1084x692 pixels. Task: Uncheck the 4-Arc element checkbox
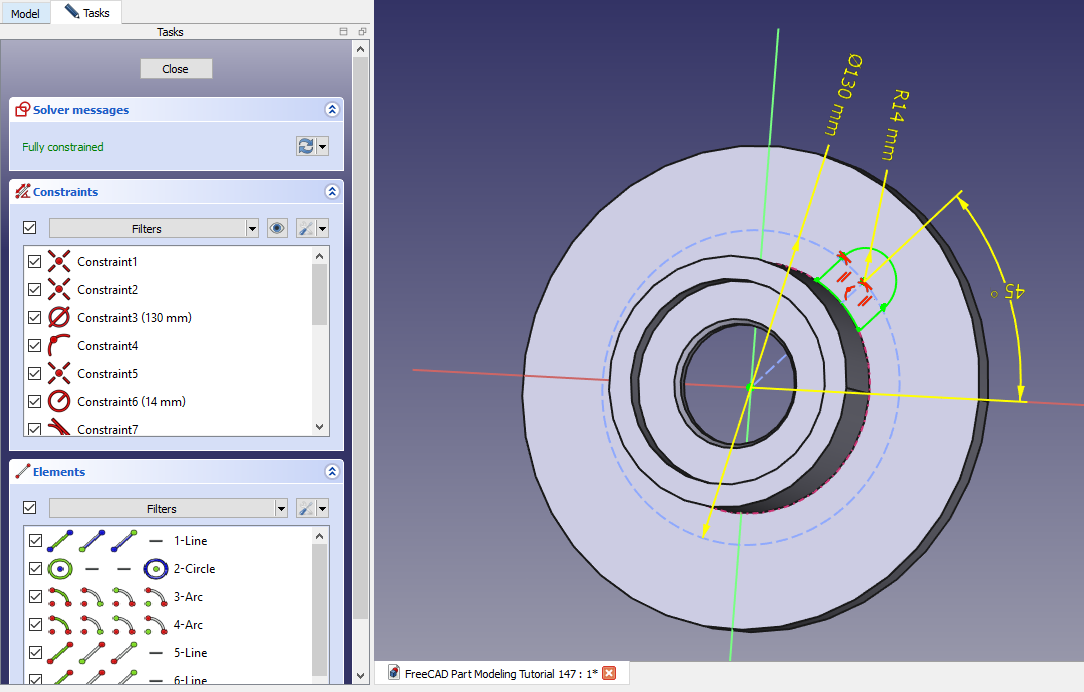point(35,625)
